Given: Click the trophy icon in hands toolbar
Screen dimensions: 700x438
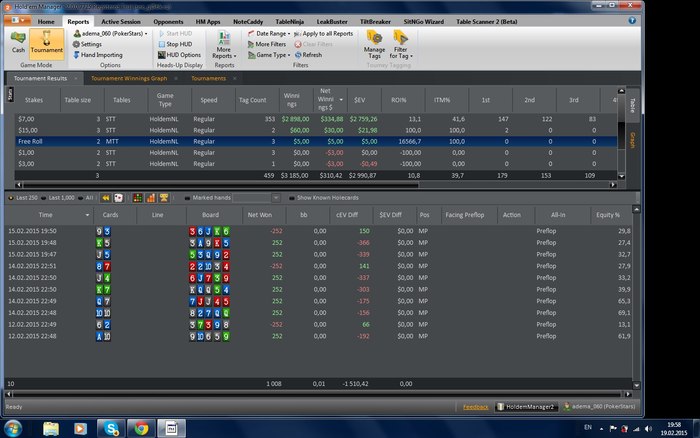Looking at the screenshot, I should (x=164, y=198).
